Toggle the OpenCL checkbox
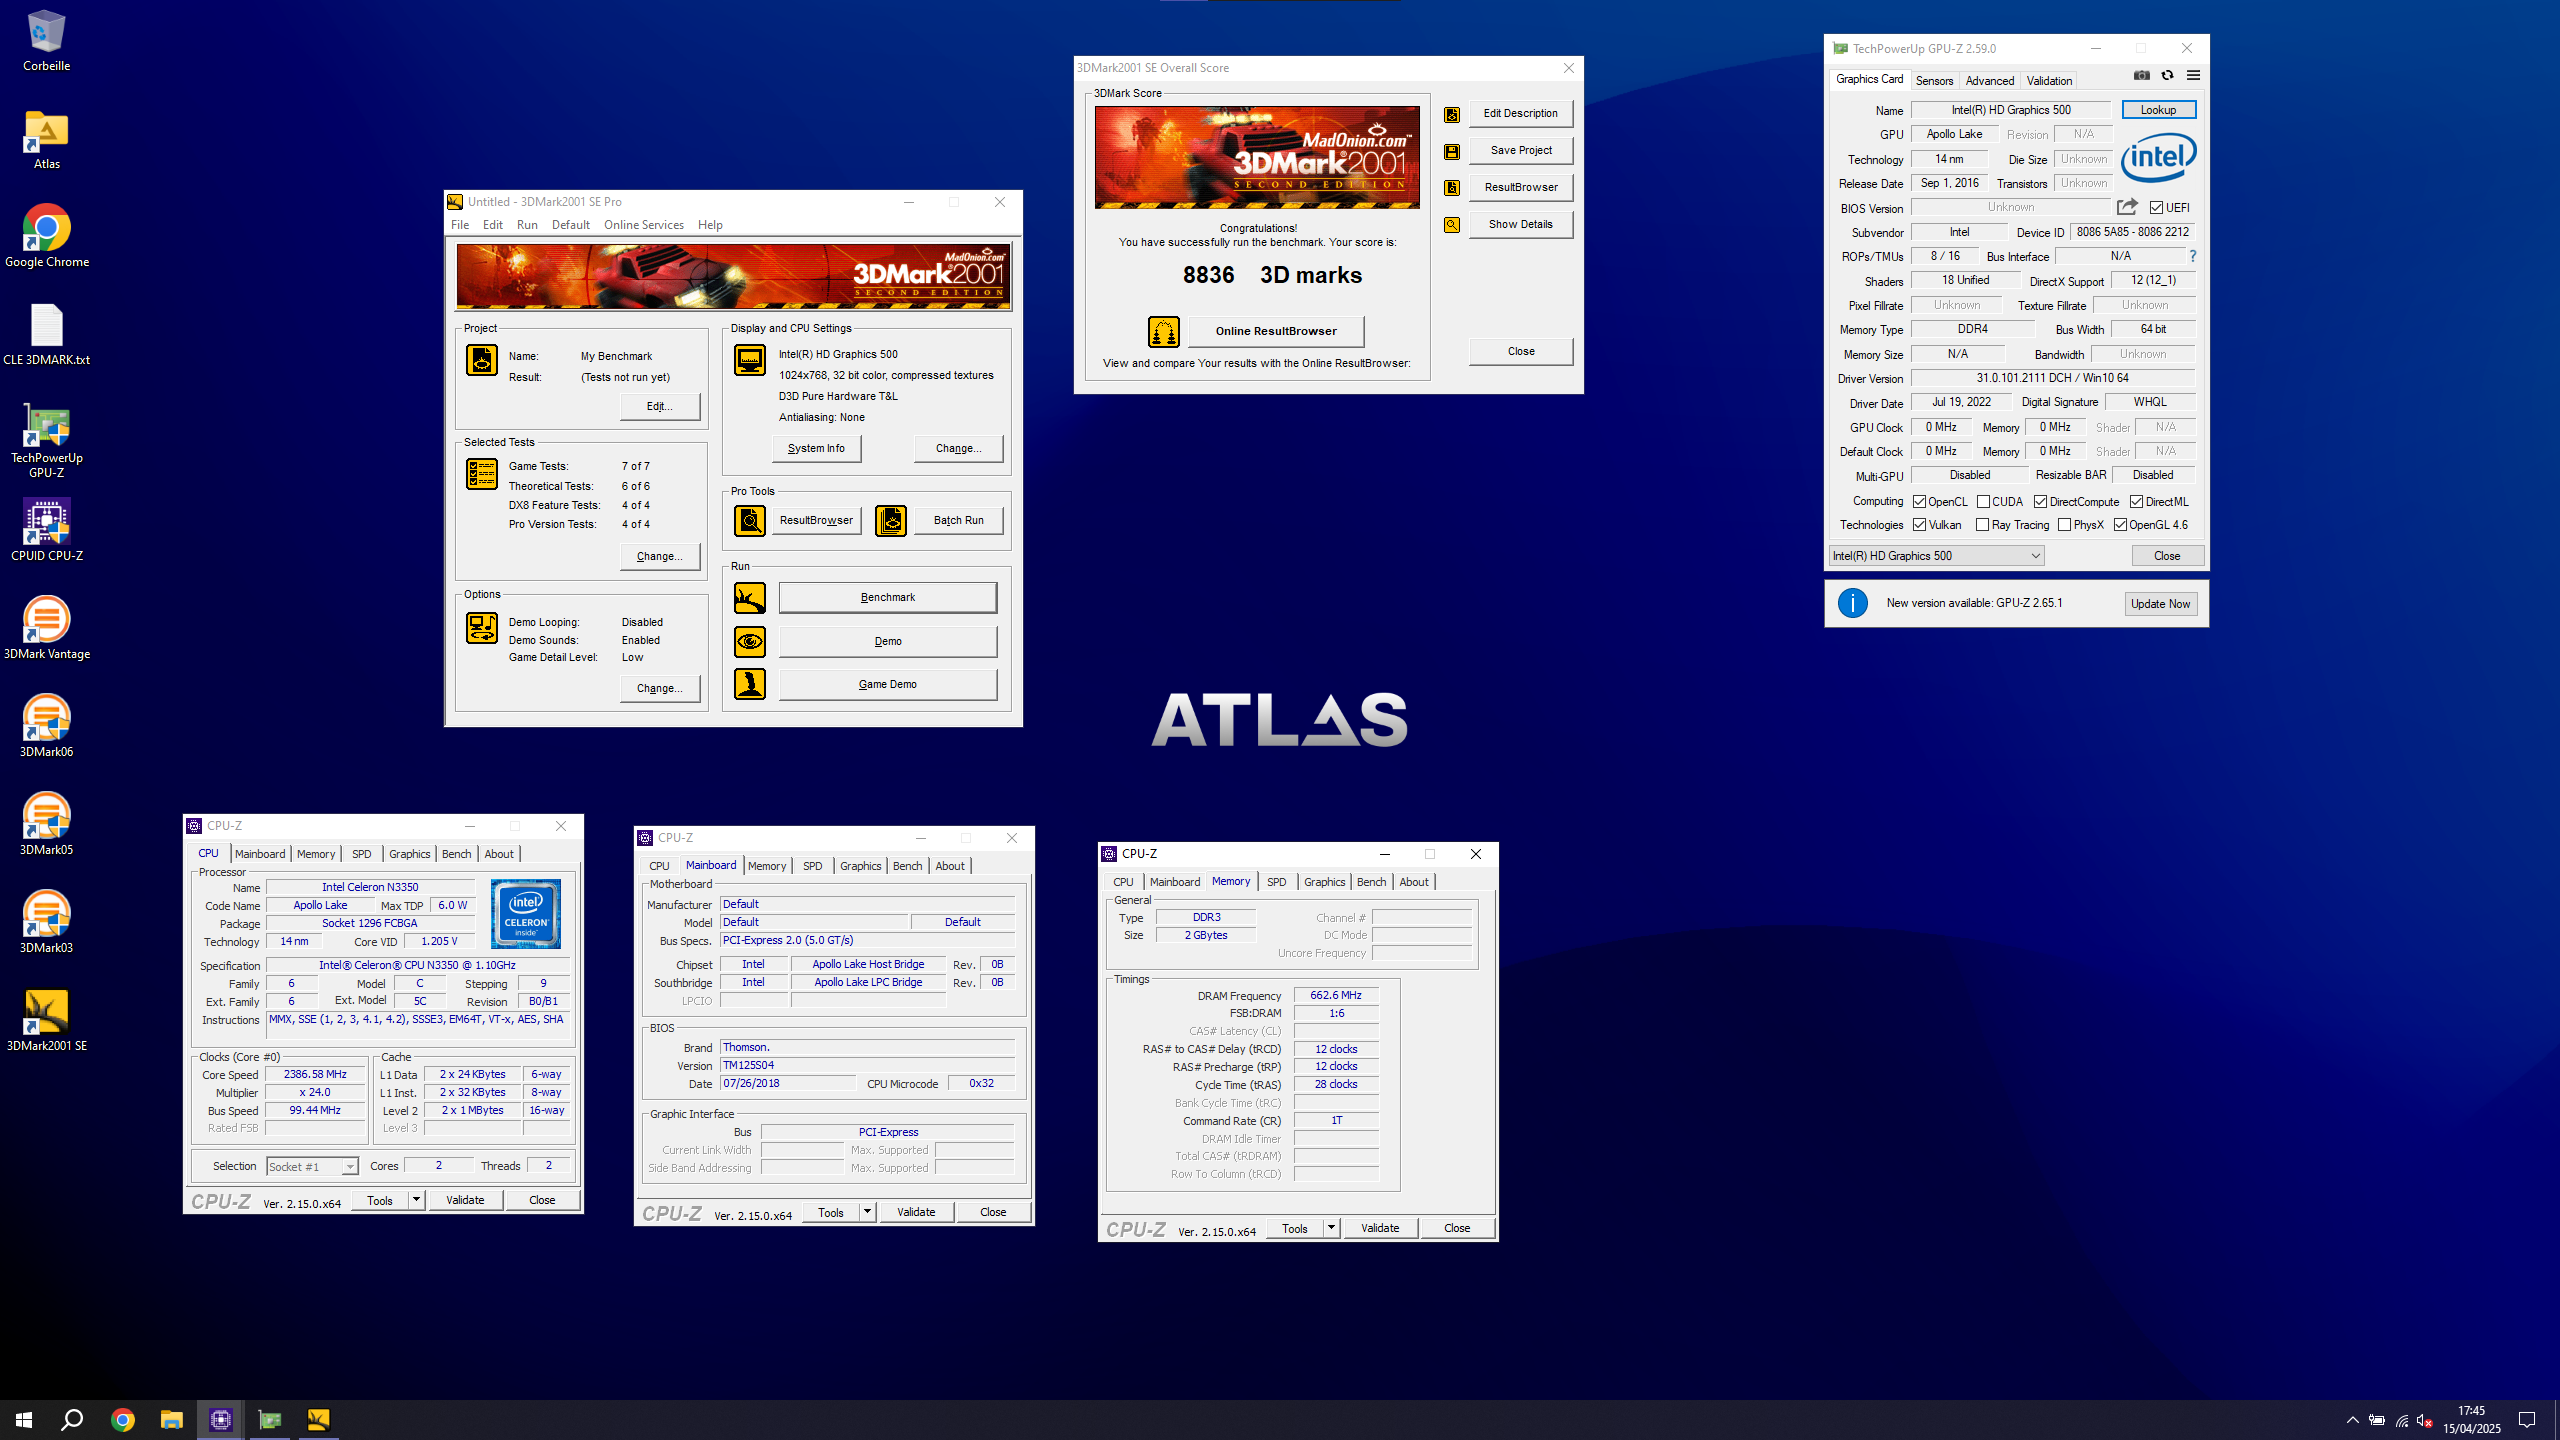The width and height of the screenshot is (2560, 1440). (1919, 502)
